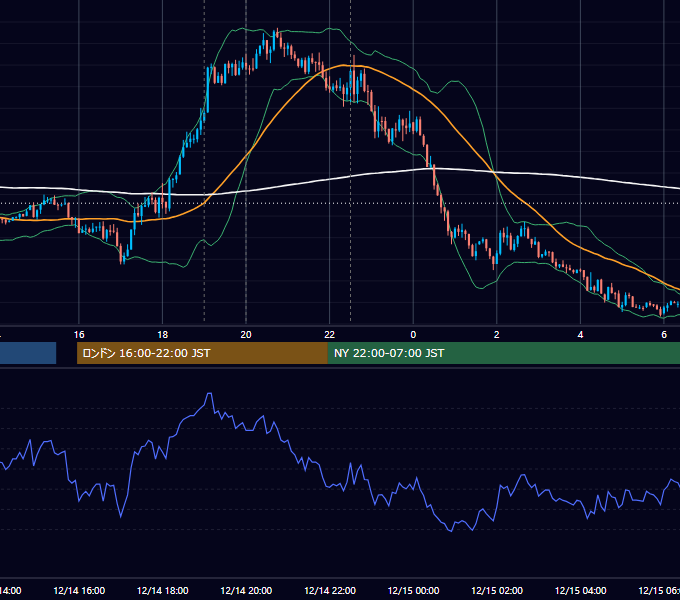Click the 12/15 04:00 date label
680x600 pixels.
pyautogui.click(x=580, y=591)
